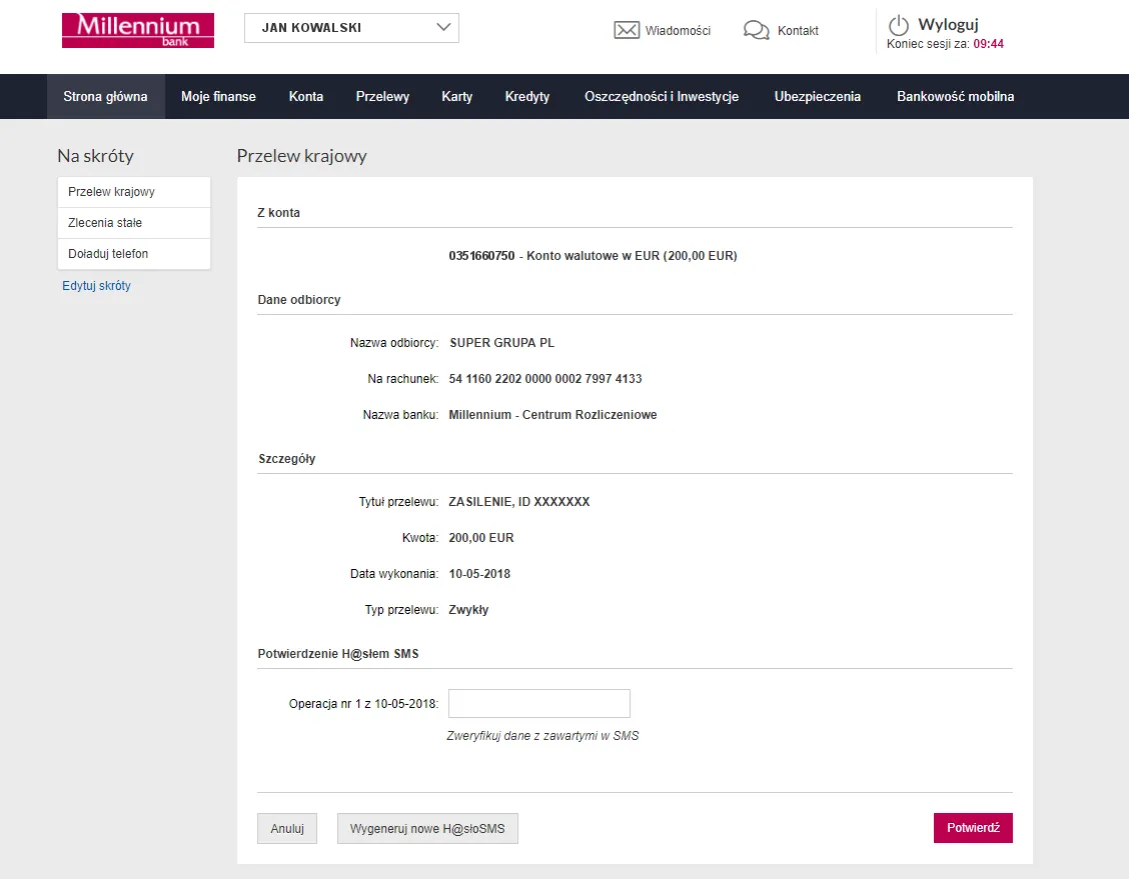1129x879 pixels.
Task: Open the Moje finanse menu
Action: 218,97
